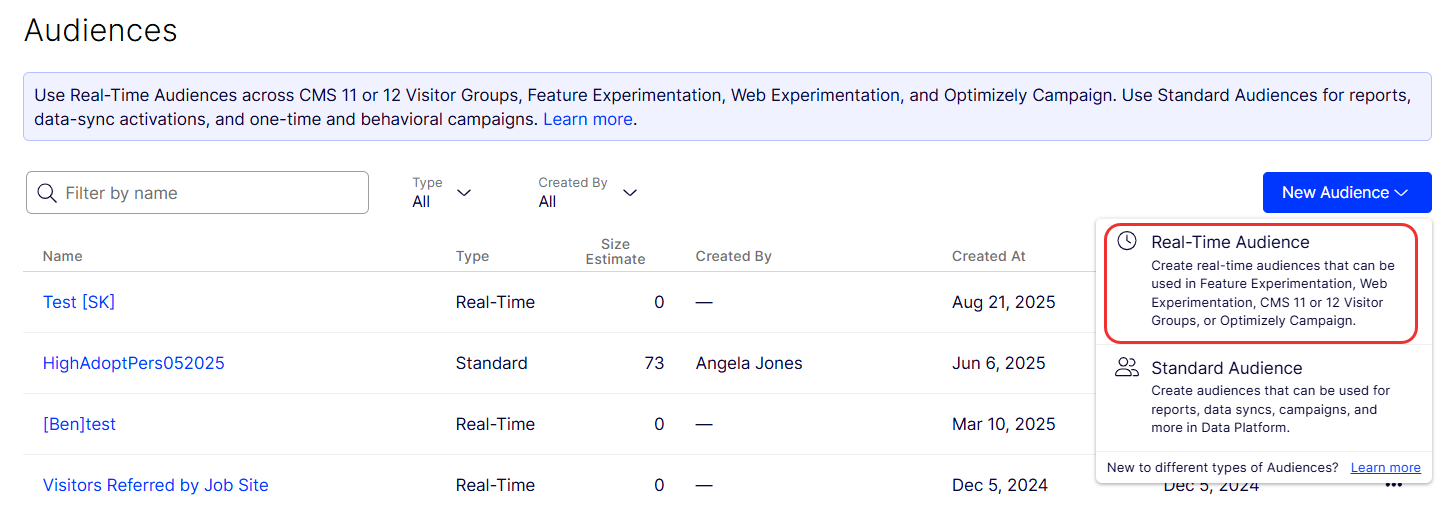Click Learn more in the dropdown footer
This screenshot has height=505, width=1454.
(x=1385, y=467)
